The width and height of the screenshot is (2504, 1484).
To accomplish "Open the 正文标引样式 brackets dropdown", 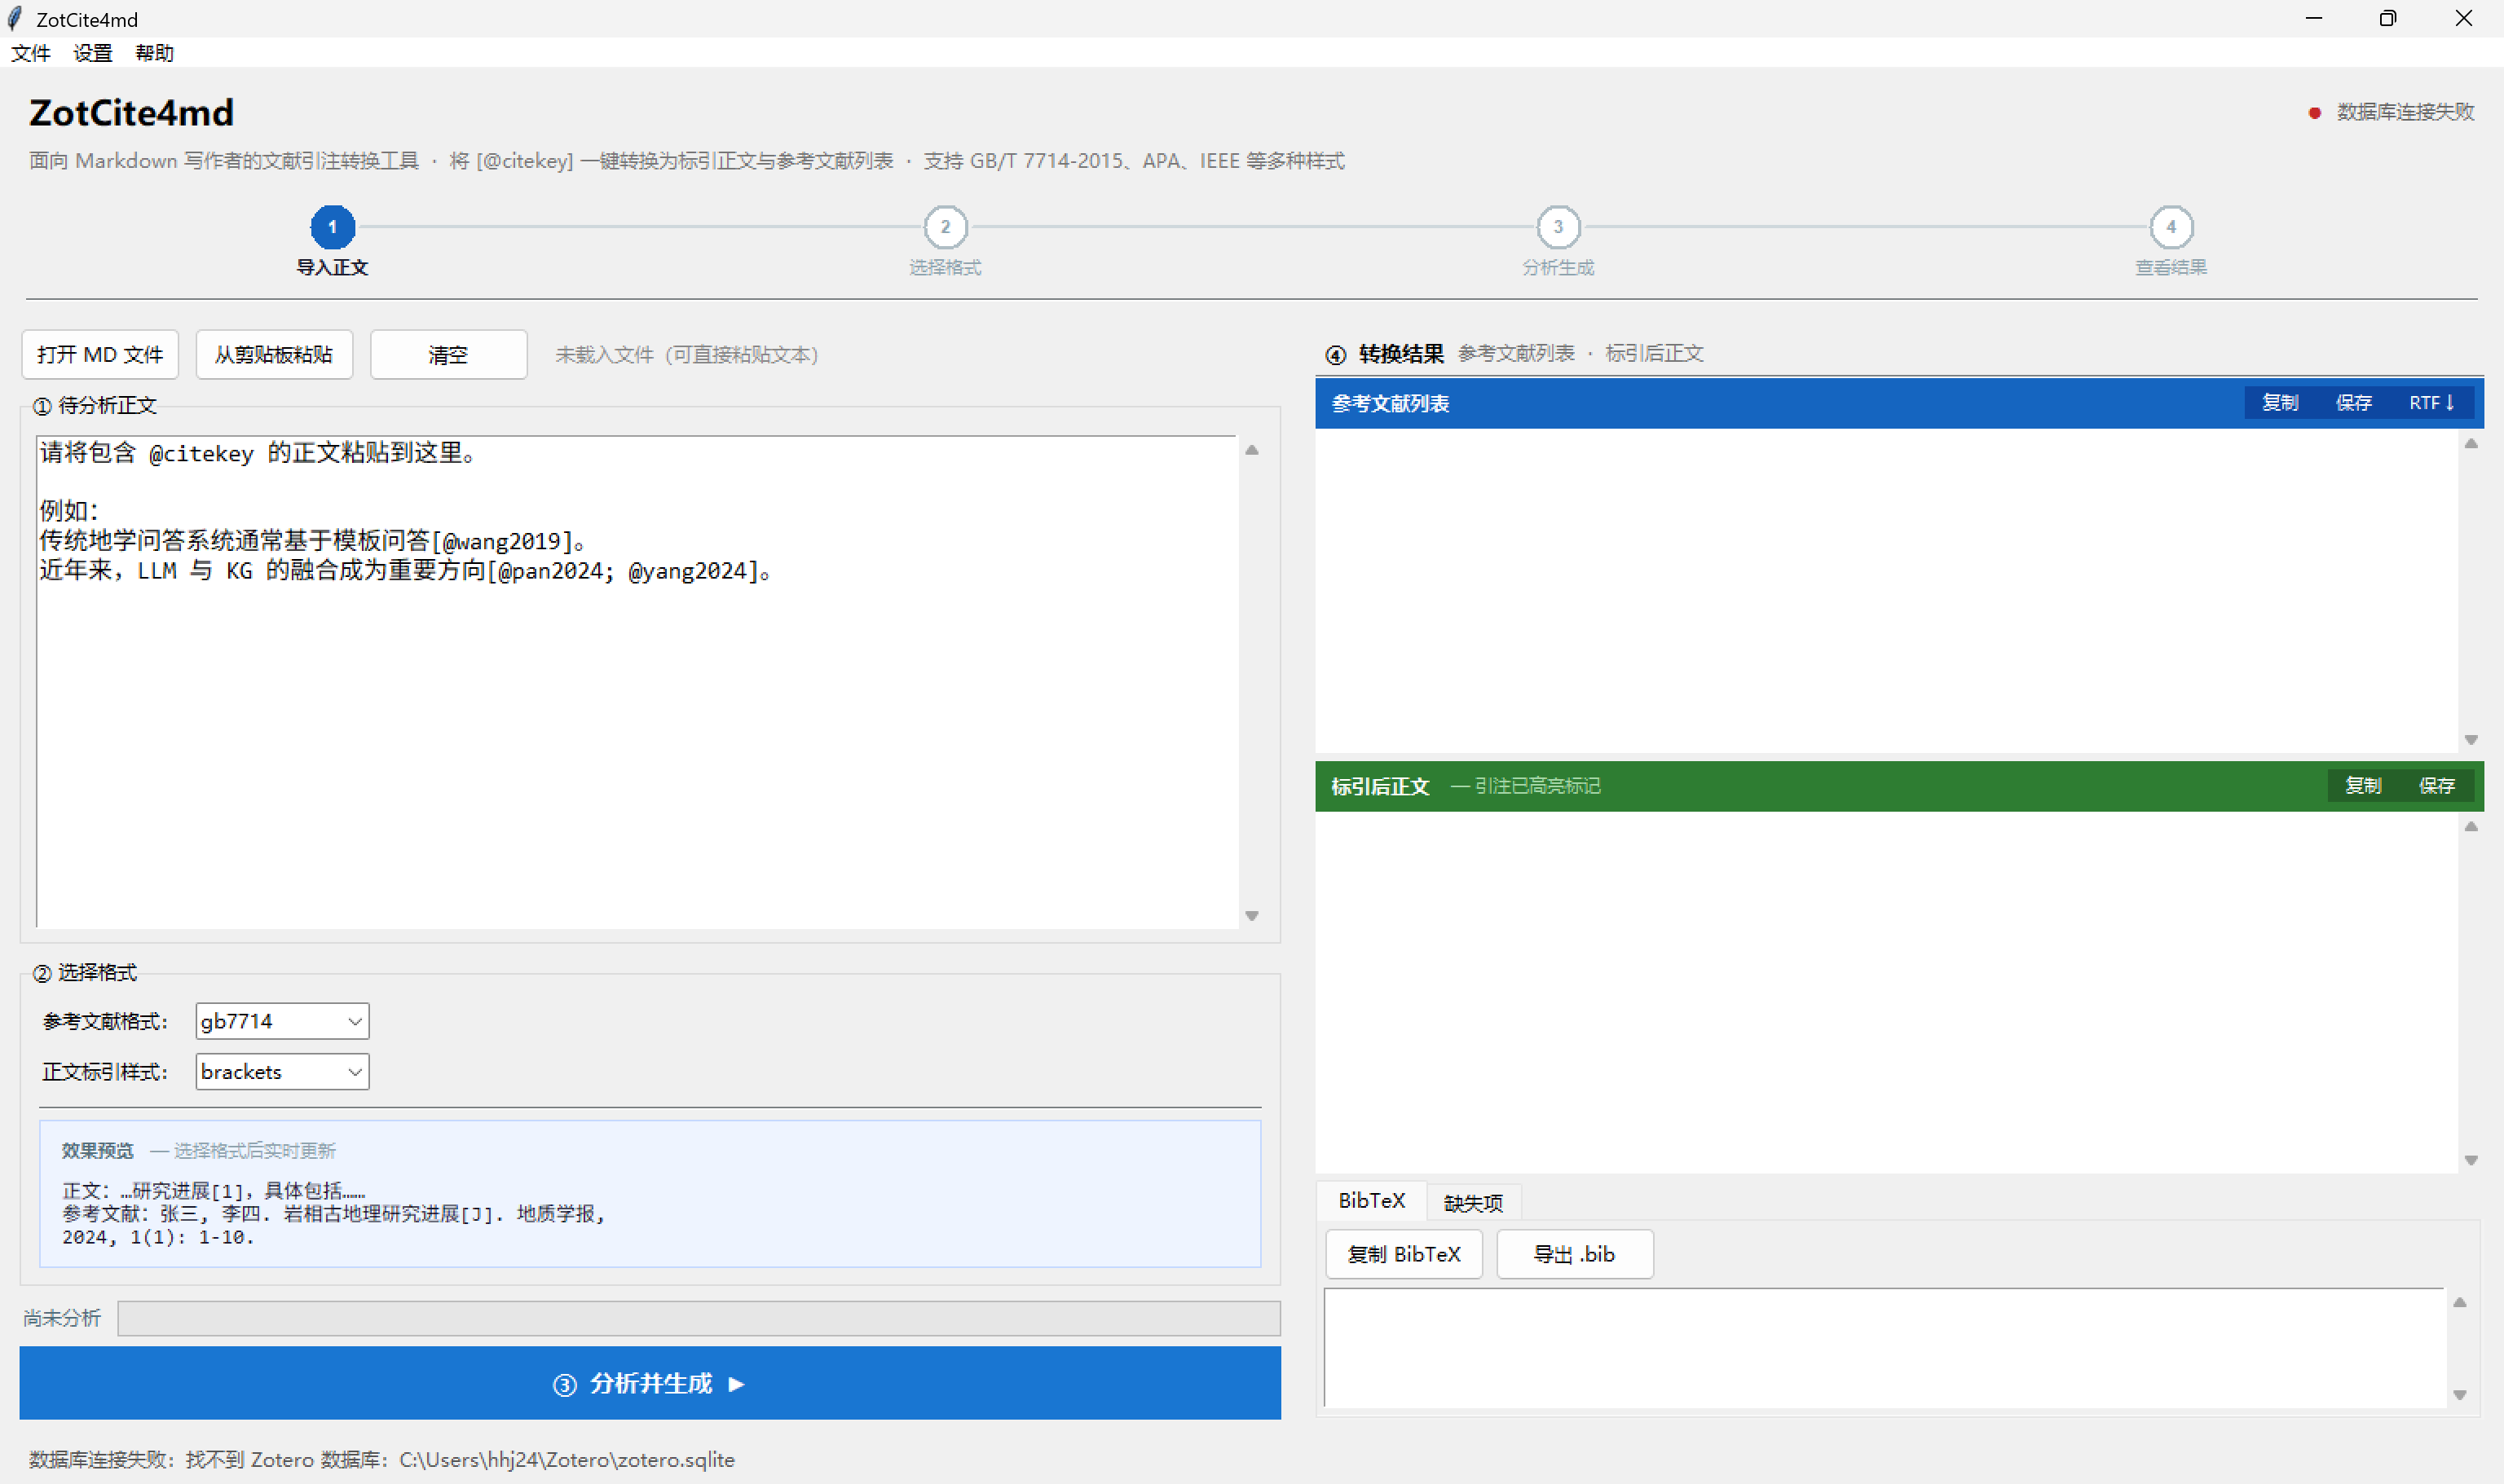I will coord(282,1072).
